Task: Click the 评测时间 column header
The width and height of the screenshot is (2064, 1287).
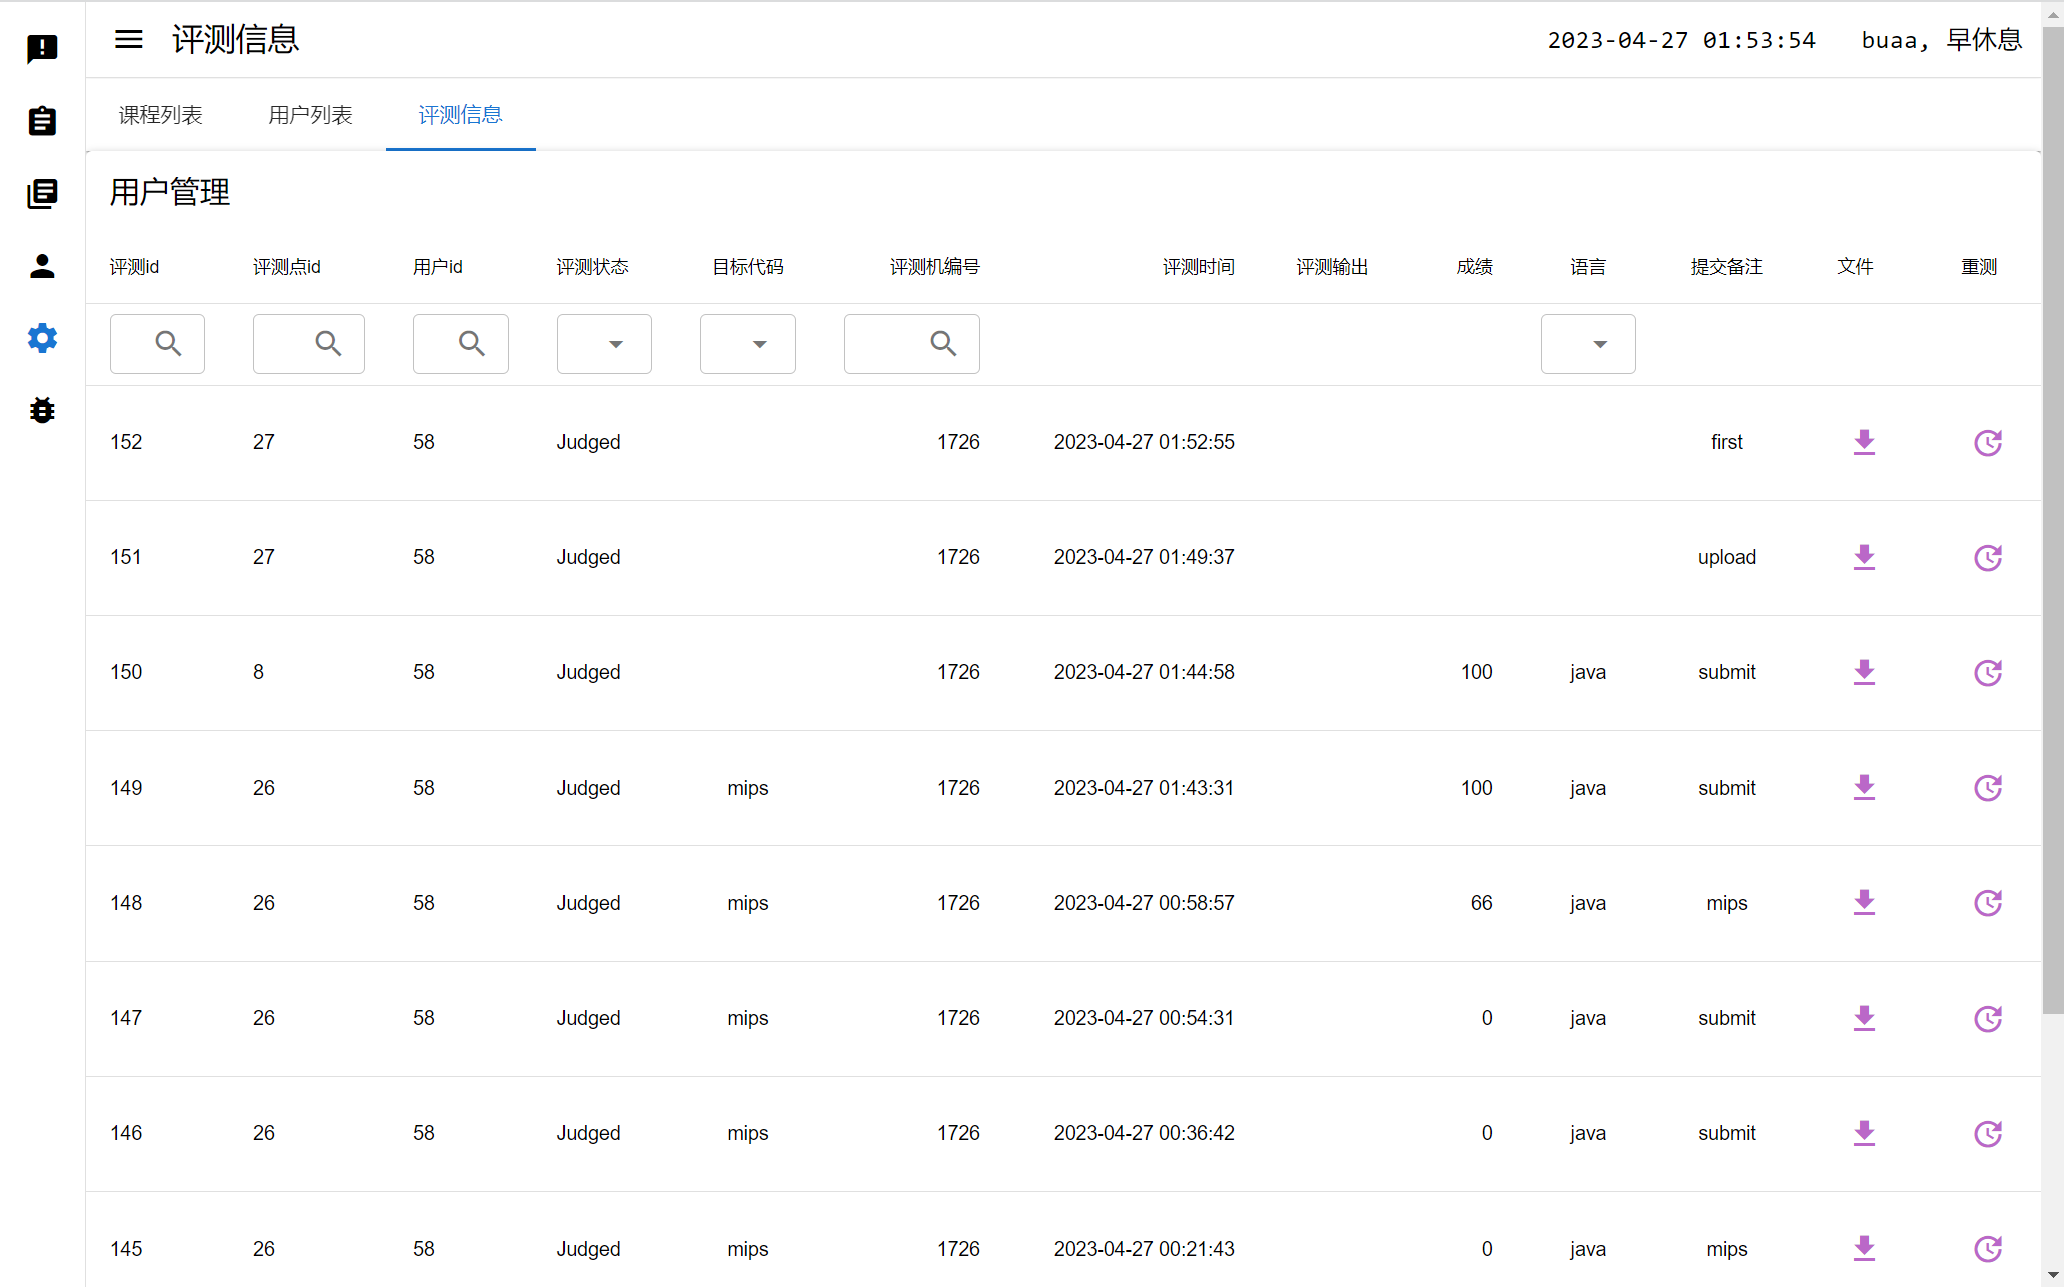Action: tap(1198, 267)
